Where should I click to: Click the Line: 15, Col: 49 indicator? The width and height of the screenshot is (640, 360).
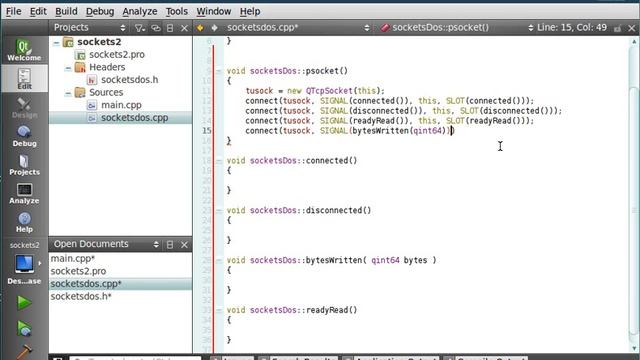coord(571,28)
